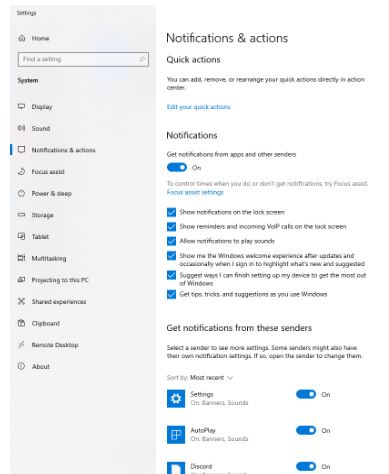
Task: Click the Find a setting search box
Action: pyautogui.click(x=83, y=59)
